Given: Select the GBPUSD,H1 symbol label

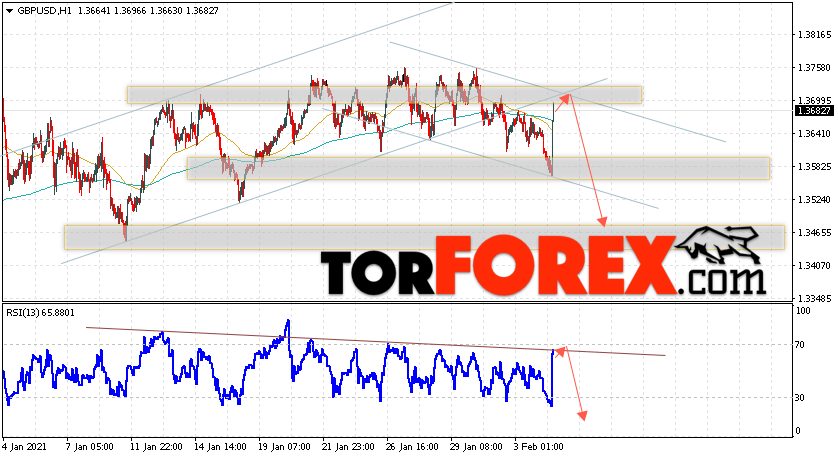Looking at the screenshot, I should tap(44, 11).
